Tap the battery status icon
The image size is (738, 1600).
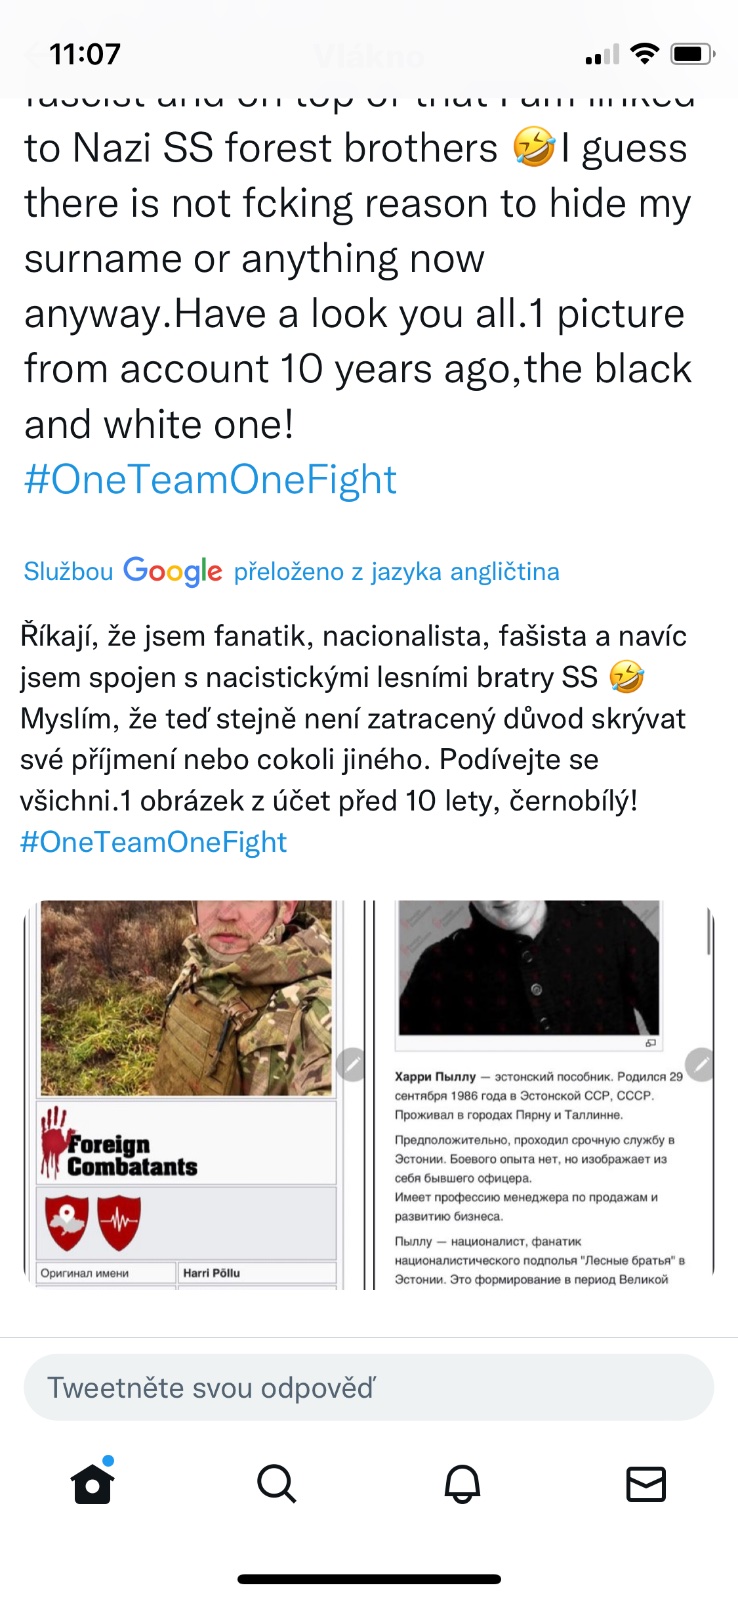tap(693, 54)
